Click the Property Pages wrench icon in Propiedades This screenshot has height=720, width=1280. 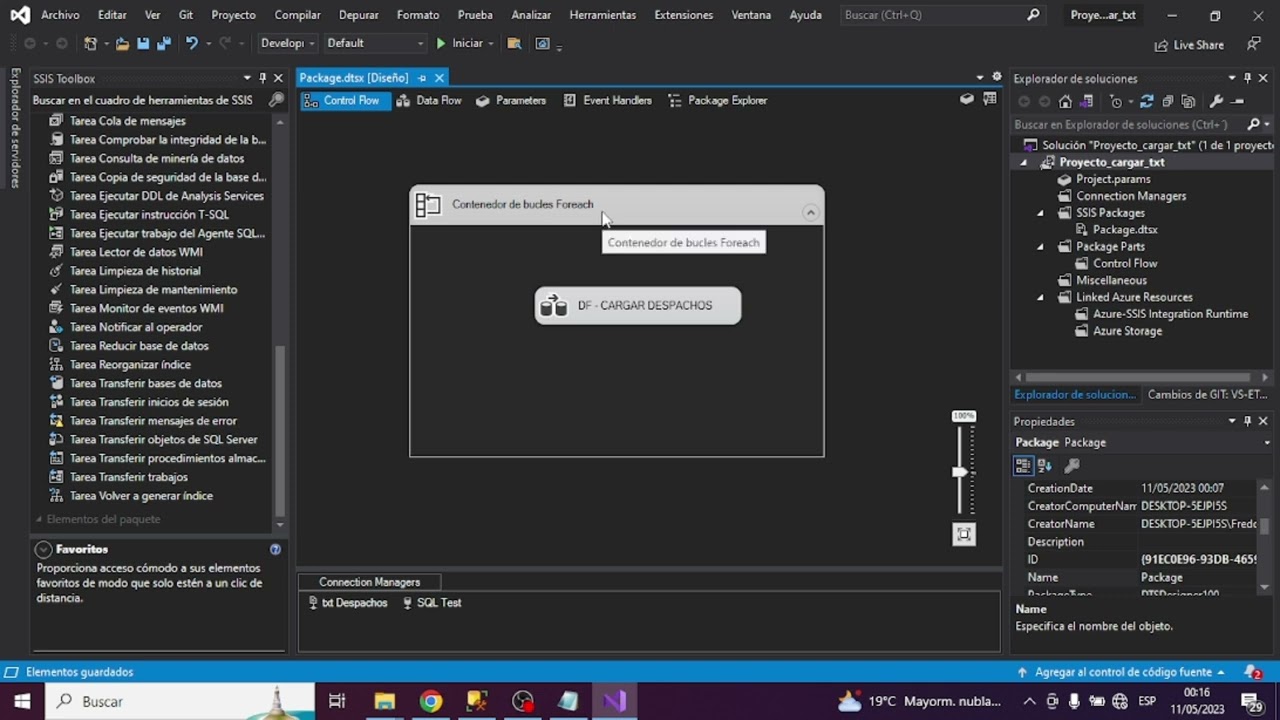pos(1071,465)
